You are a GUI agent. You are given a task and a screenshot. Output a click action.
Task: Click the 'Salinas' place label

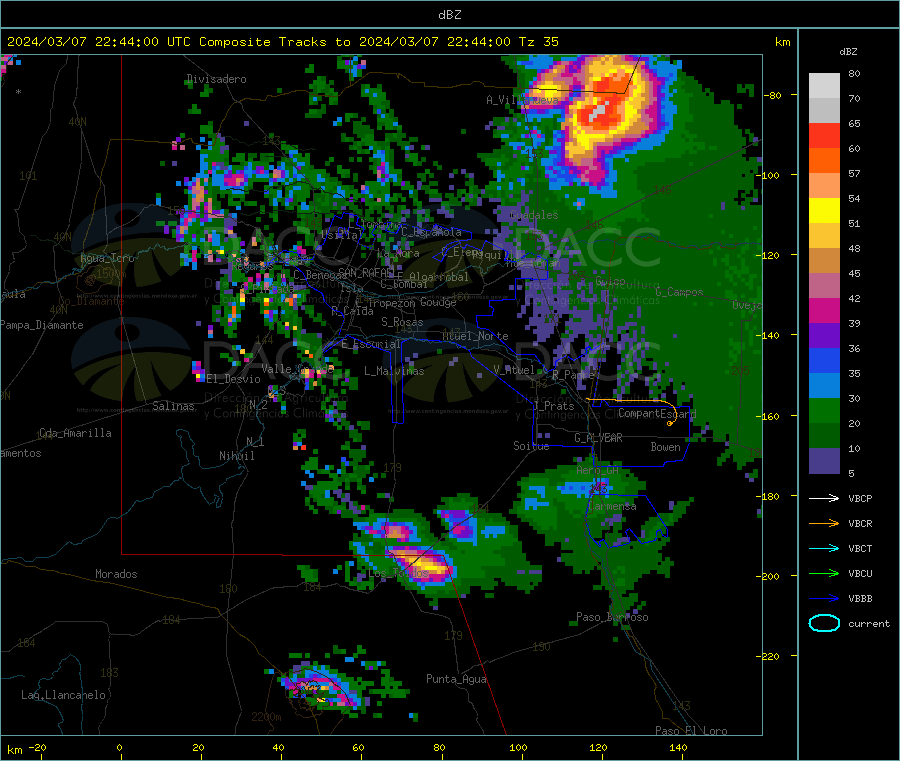pyautogui.click(x=173, y=406)
